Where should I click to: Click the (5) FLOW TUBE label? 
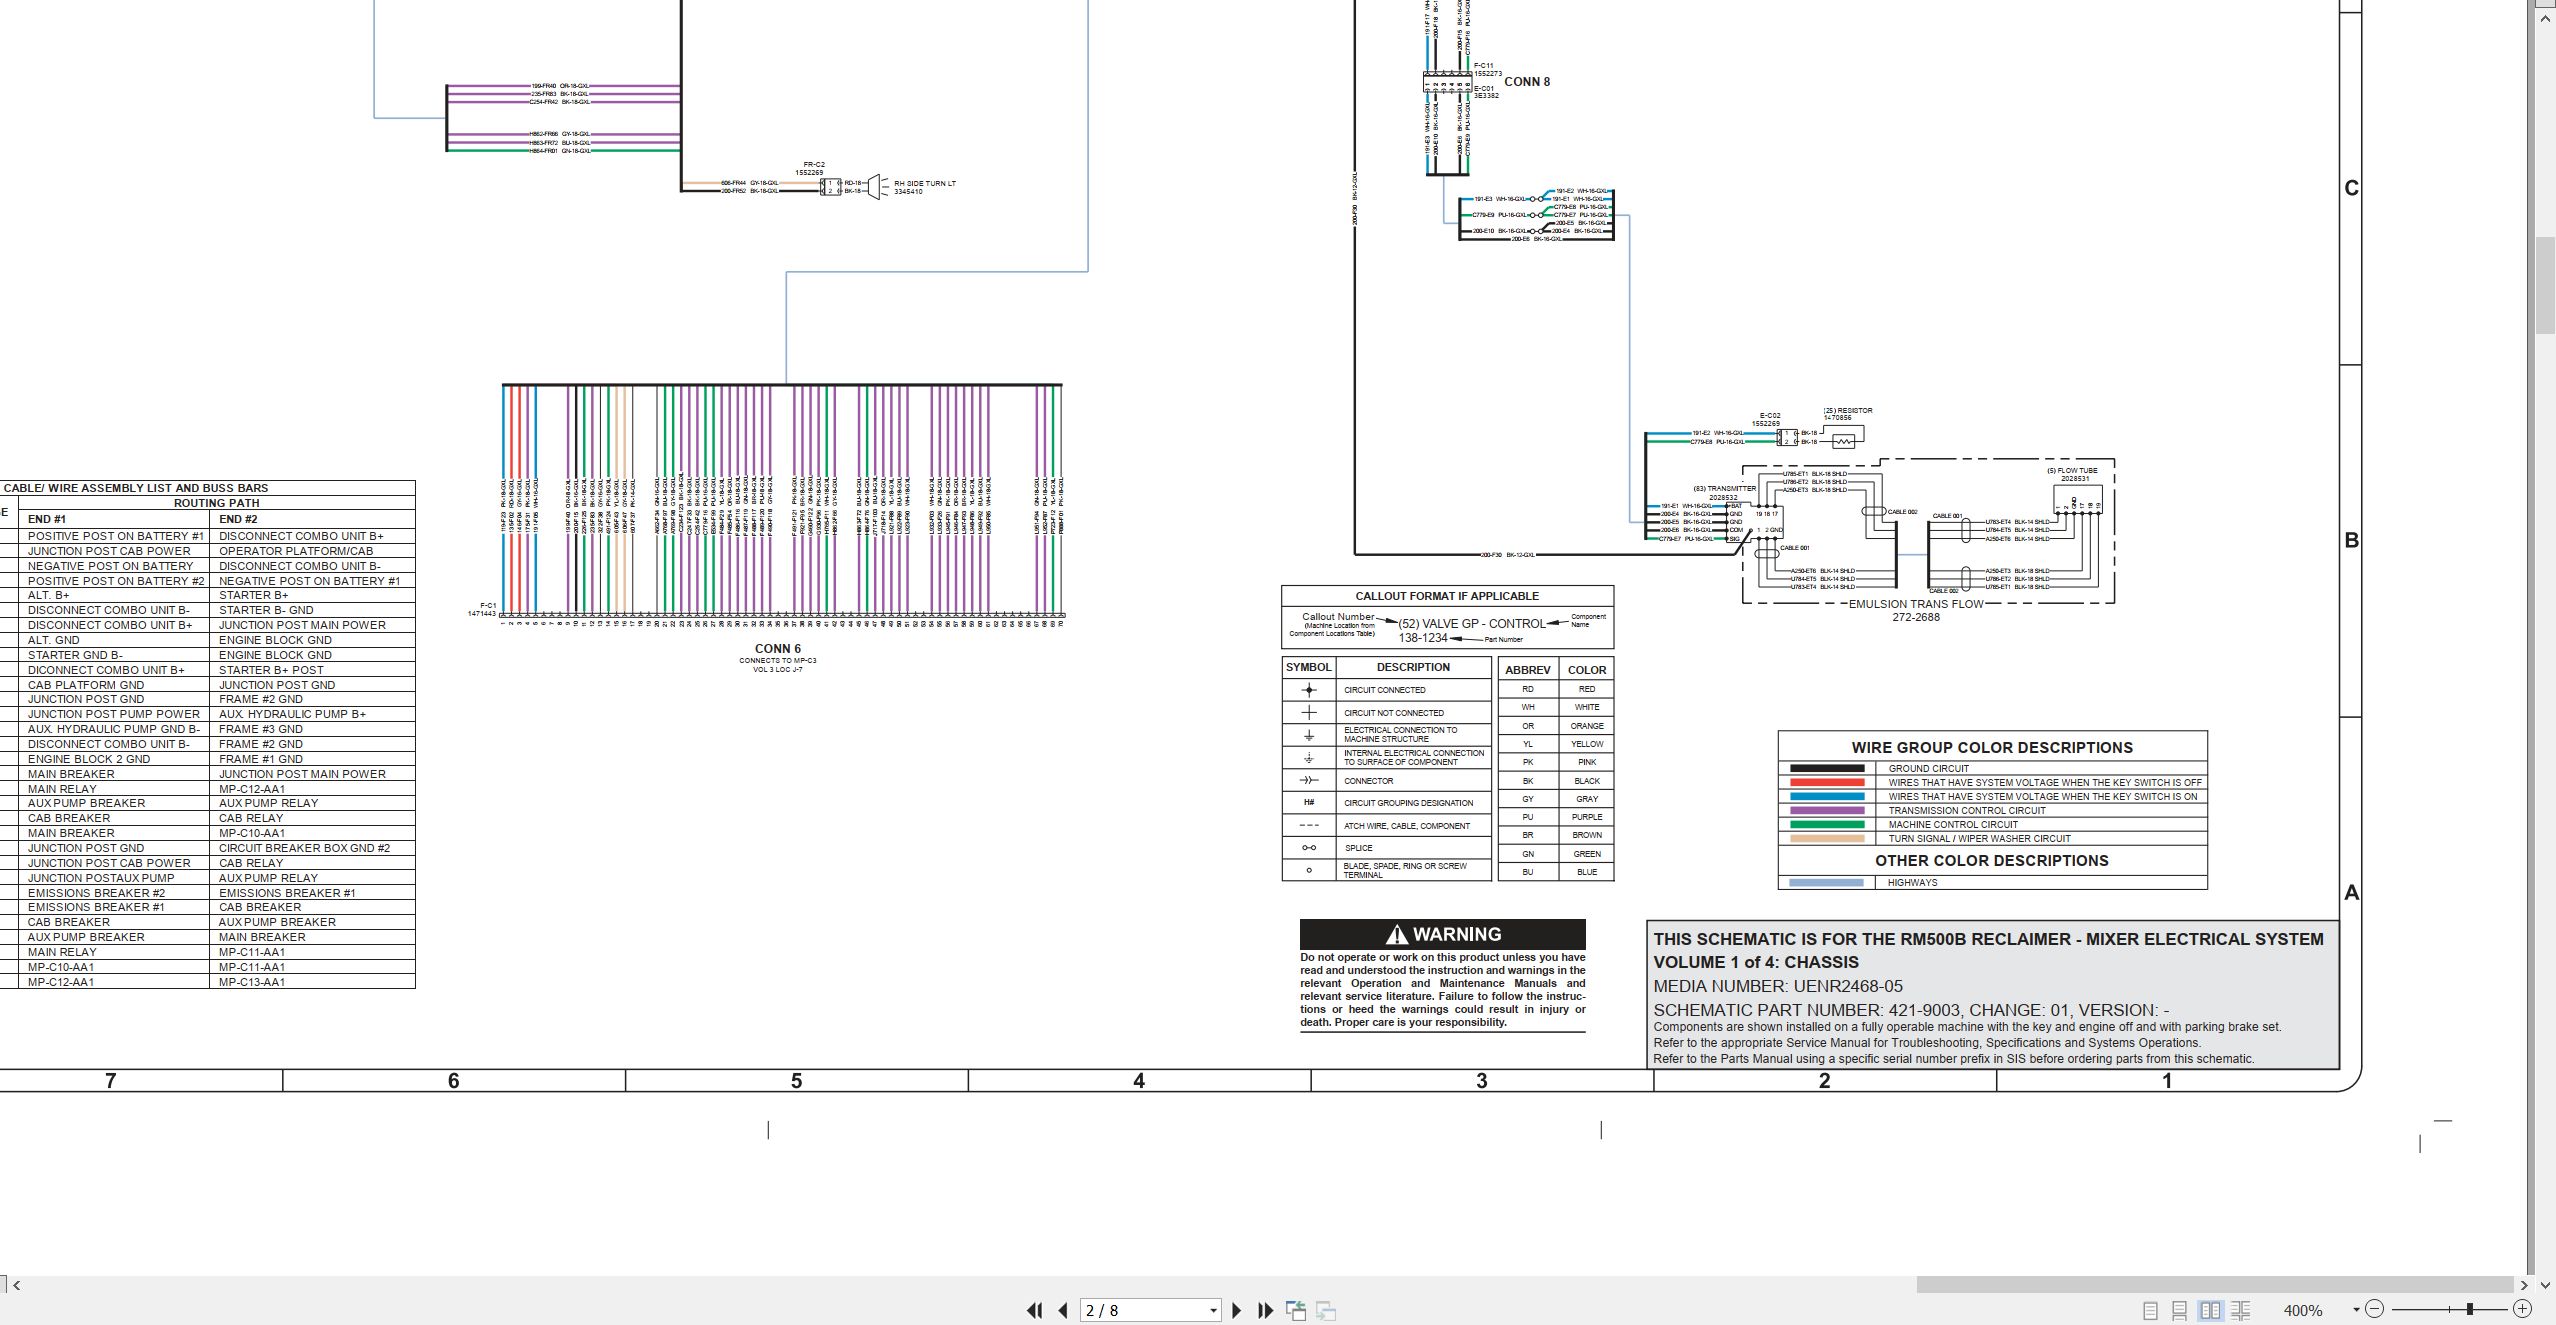click(x=2072, y=471)
